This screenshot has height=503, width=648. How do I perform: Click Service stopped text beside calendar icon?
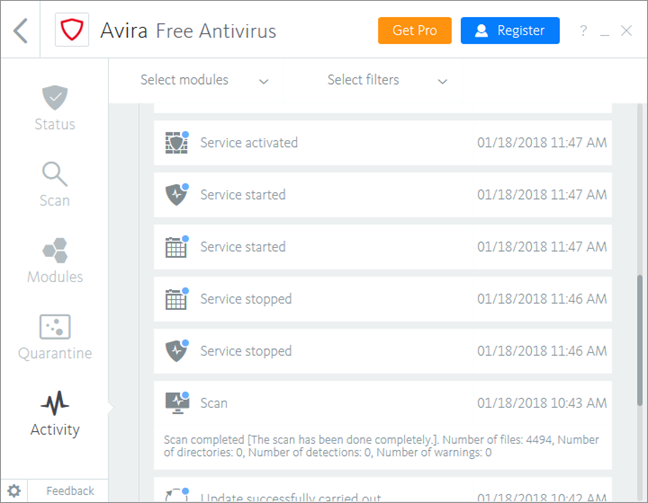(x=246, y=299)
